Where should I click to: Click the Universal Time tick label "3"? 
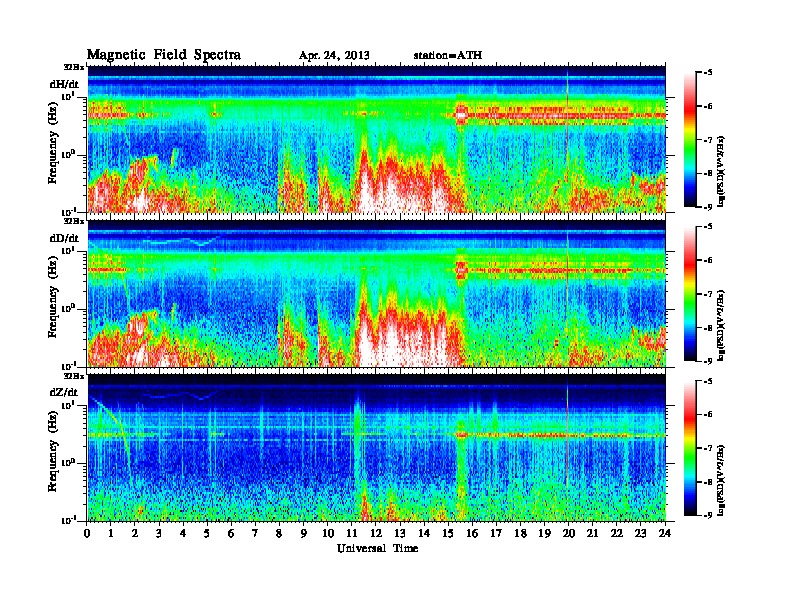[159, 533]
